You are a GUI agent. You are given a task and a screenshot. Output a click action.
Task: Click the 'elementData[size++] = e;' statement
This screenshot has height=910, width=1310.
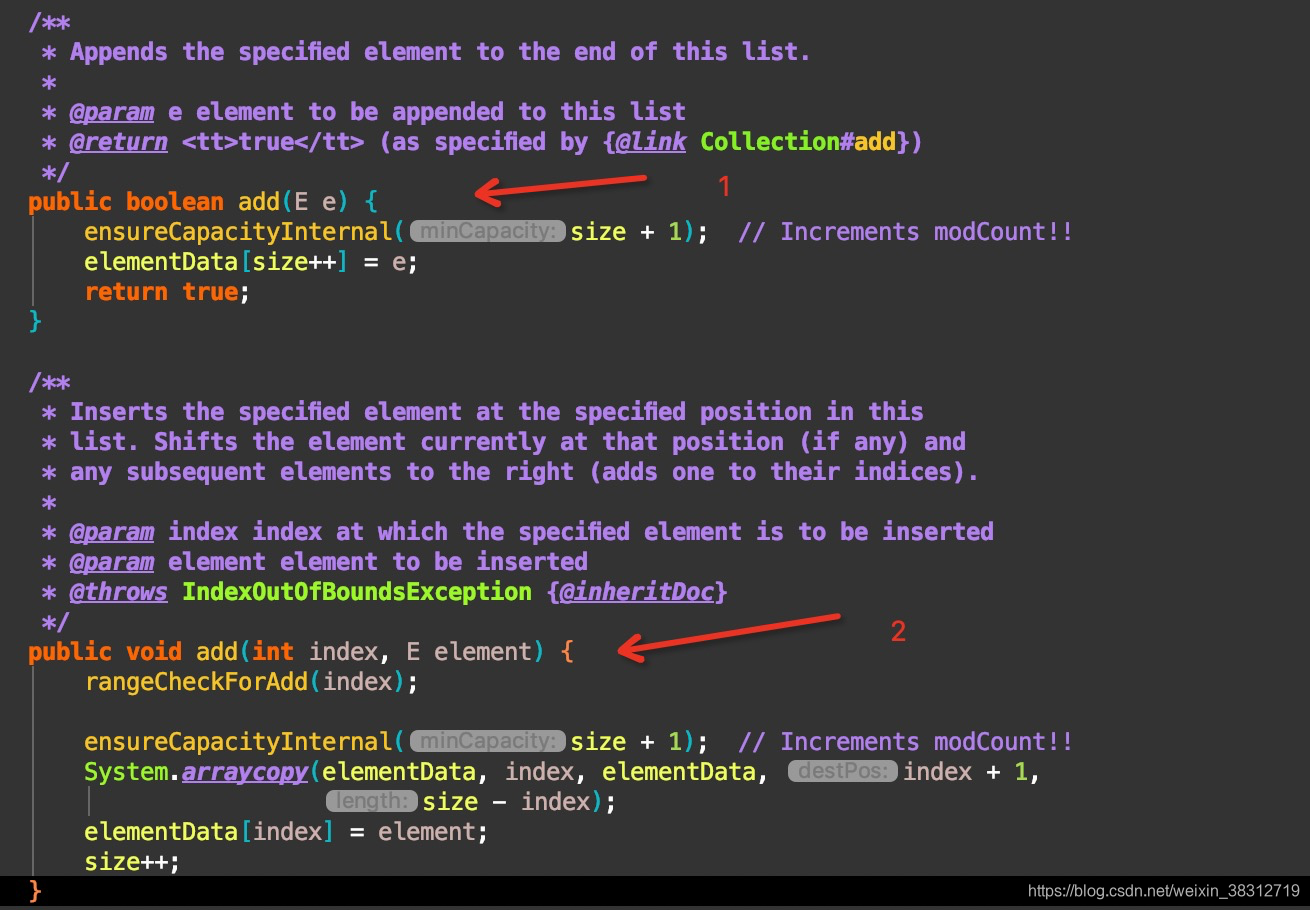[250, 262]
